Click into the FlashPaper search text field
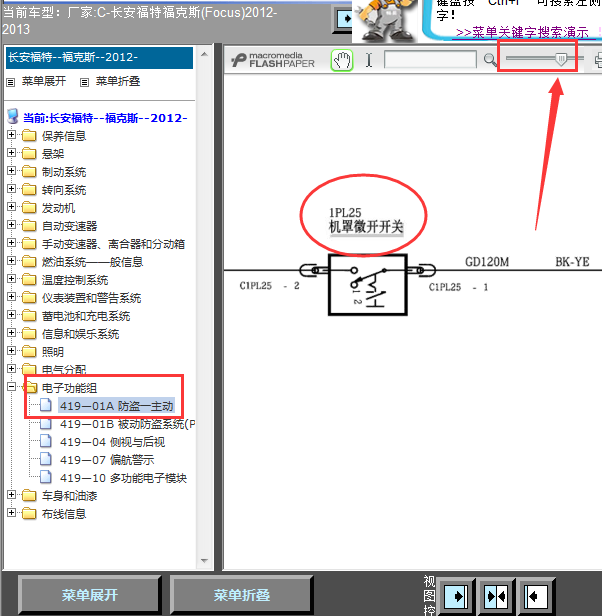The image size is (602, 616). pos(430,60)
